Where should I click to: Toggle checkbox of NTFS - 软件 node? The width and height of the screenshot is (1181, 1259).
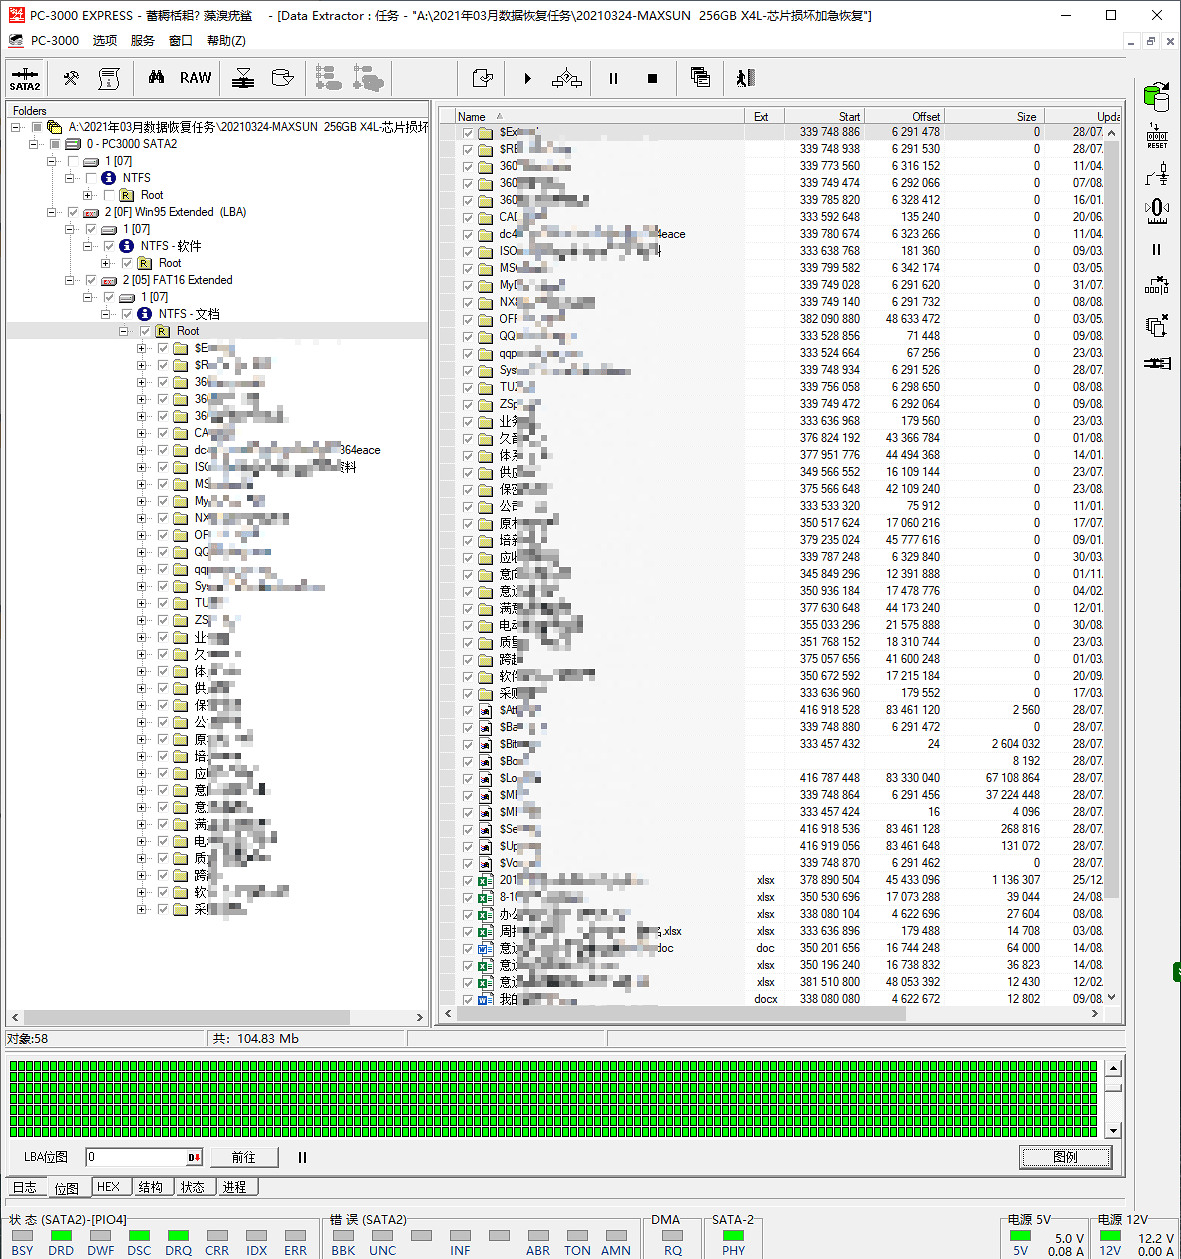[x=109, y=246]
